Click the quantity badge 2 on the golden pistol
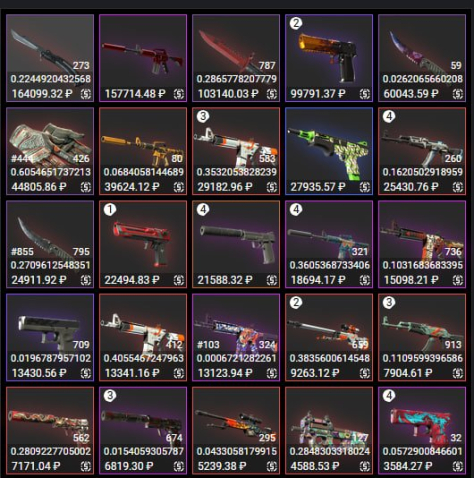The width and height of the screenshot is (474, 478). tap(296, 23)
